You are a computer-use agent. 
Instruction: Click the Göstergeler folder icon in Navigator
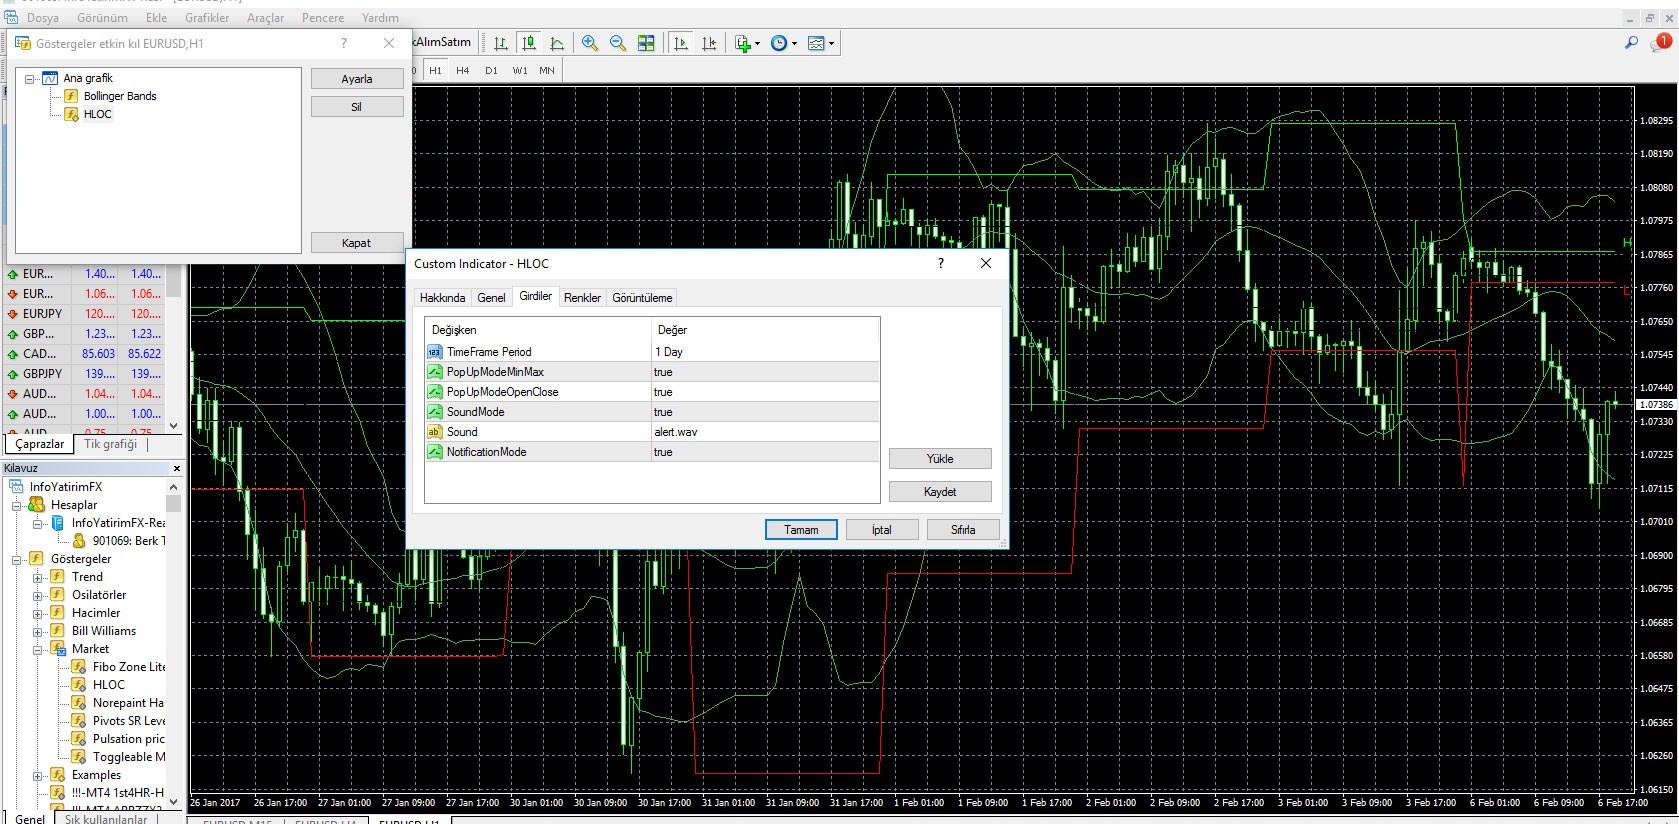pyautogui.click(x=36, y=559)
